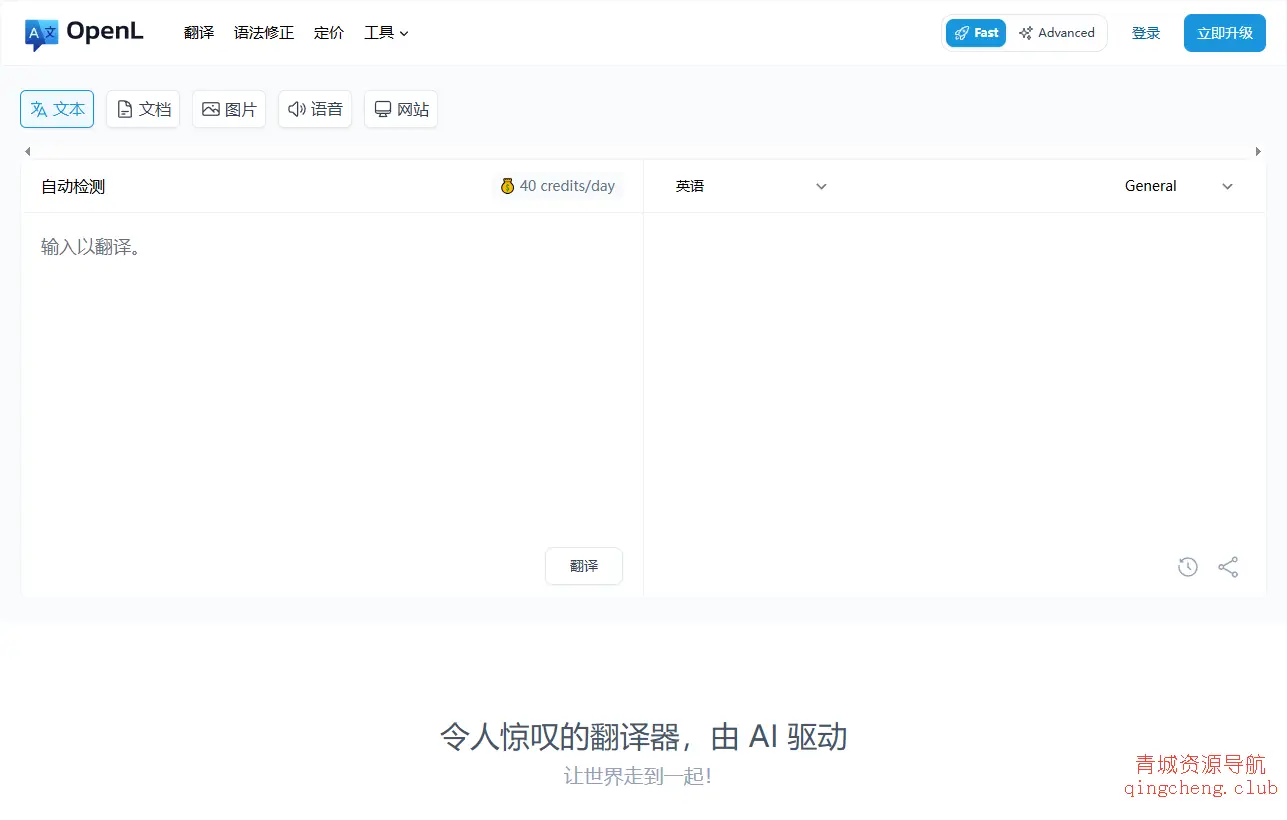The width and height of the screenshot is (1287, 820).
Task: Select the 文本 text translation icon tab
Action: tap(56, 109)
